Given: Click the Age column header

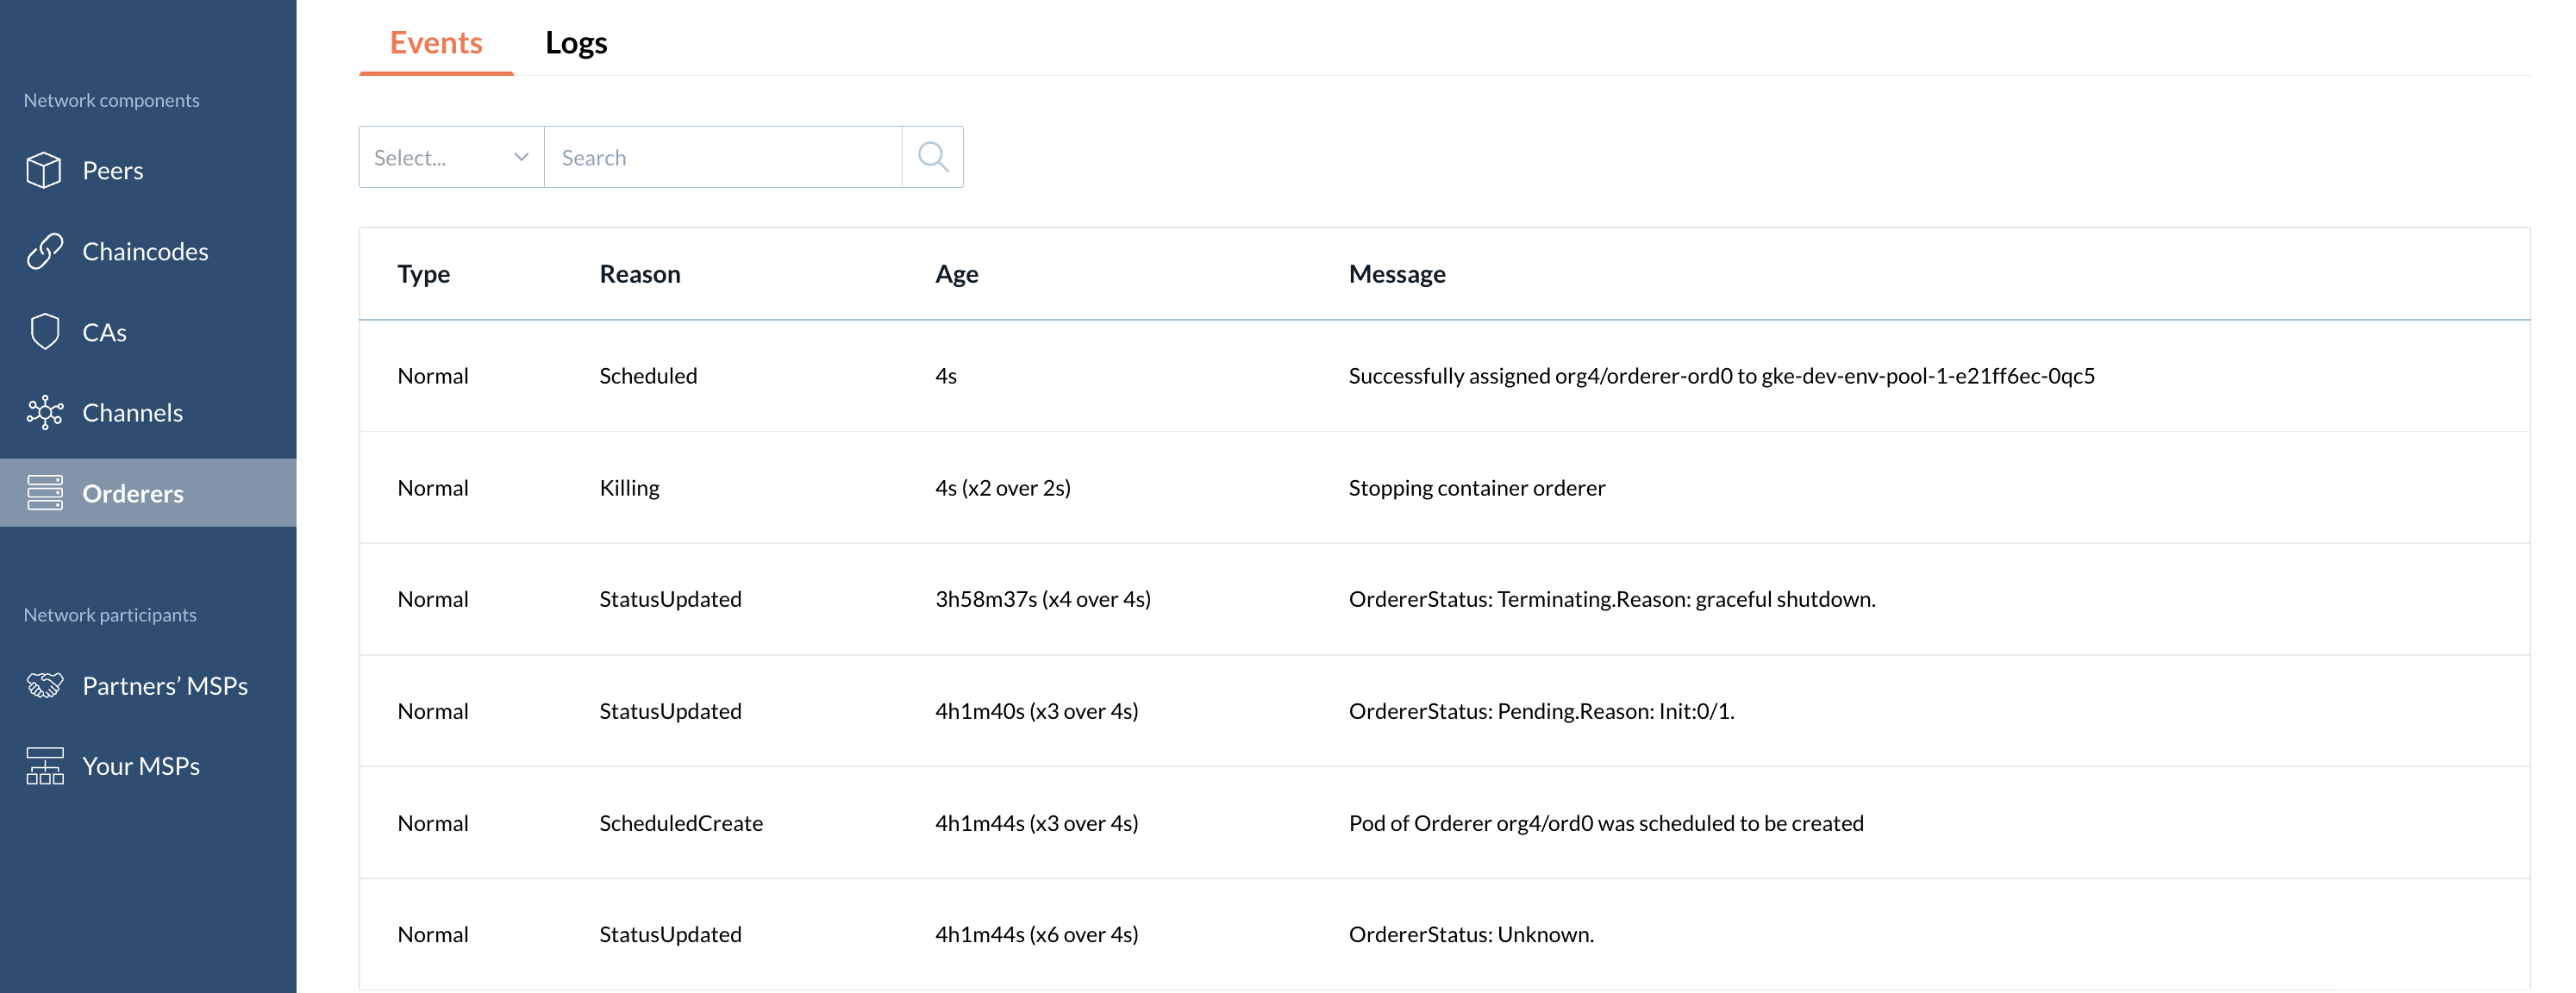Looking at the screenshot, I should click(956, 274).
